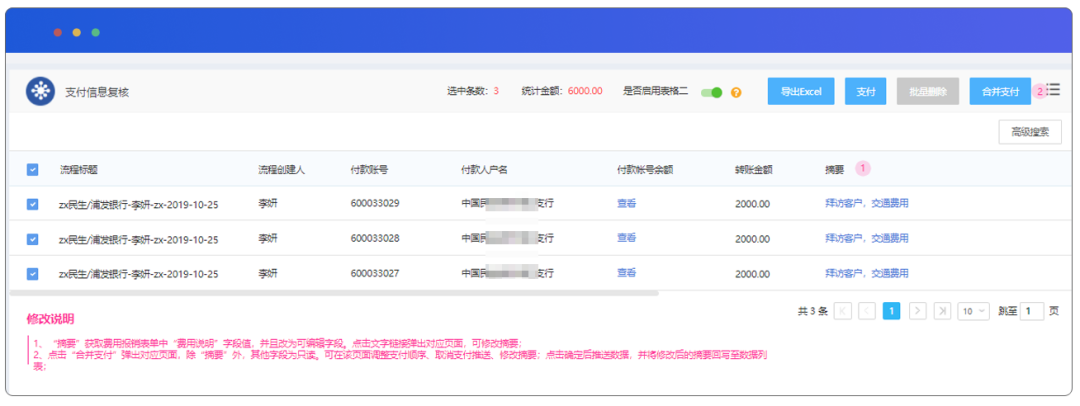Click 2000.00 amount in 600033027 row

[752, 274]
